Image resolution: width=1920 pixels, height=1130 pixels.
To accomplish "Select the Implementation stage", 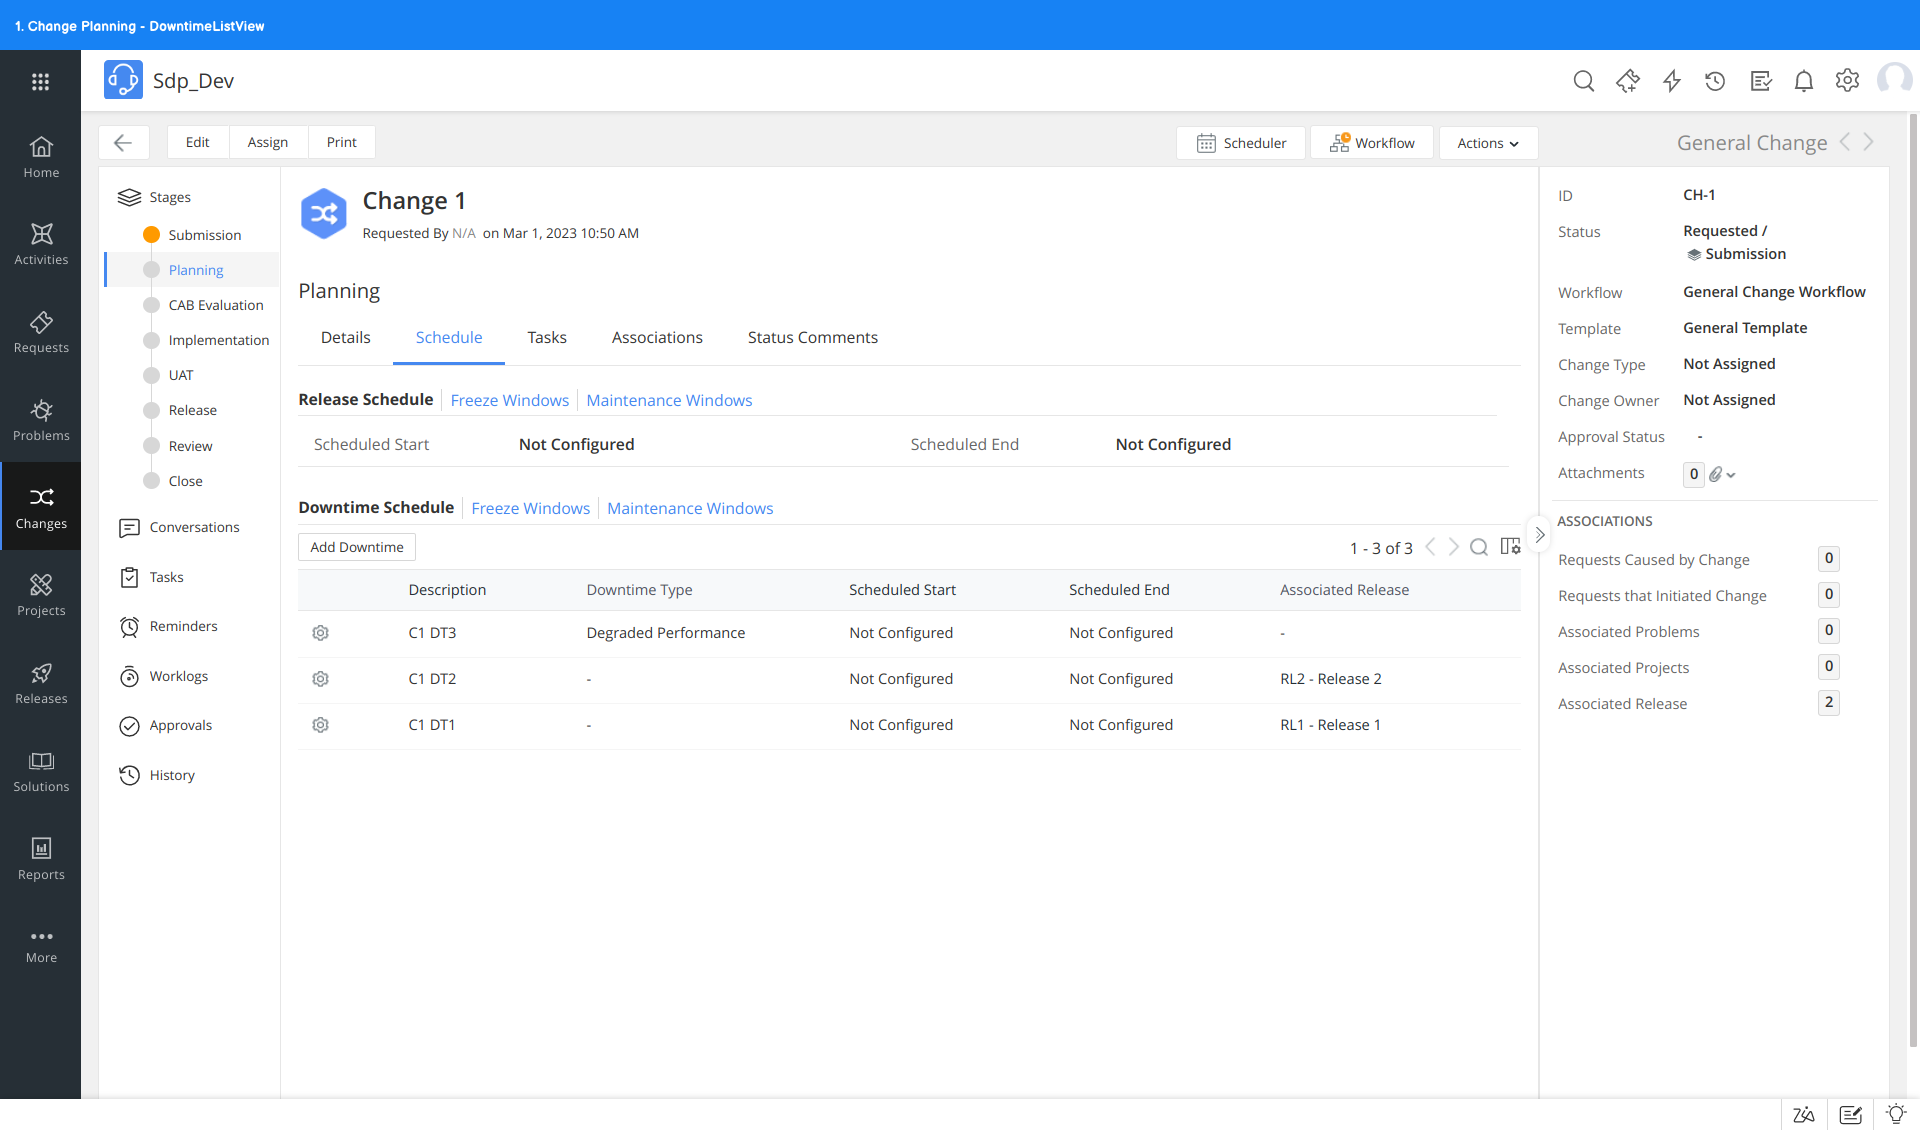I will (x=219, y=340).
